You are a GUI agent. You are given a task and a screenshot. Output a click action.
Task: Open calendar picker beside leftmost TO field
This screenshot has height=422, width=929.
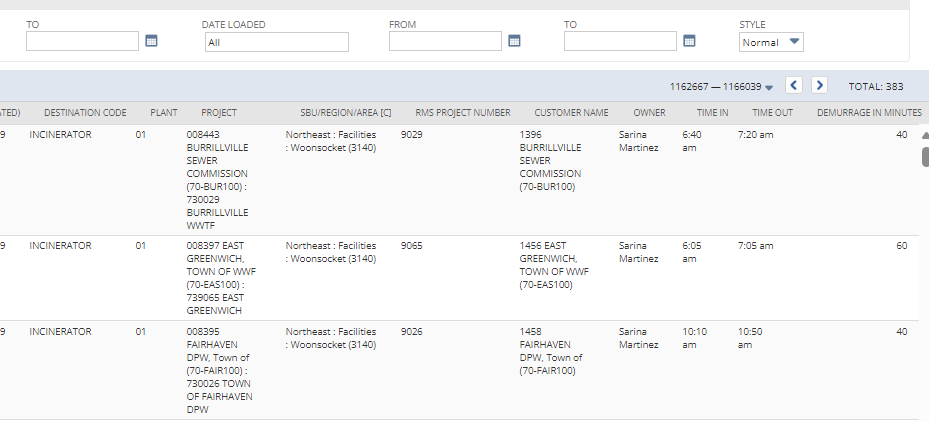(152, 41)
